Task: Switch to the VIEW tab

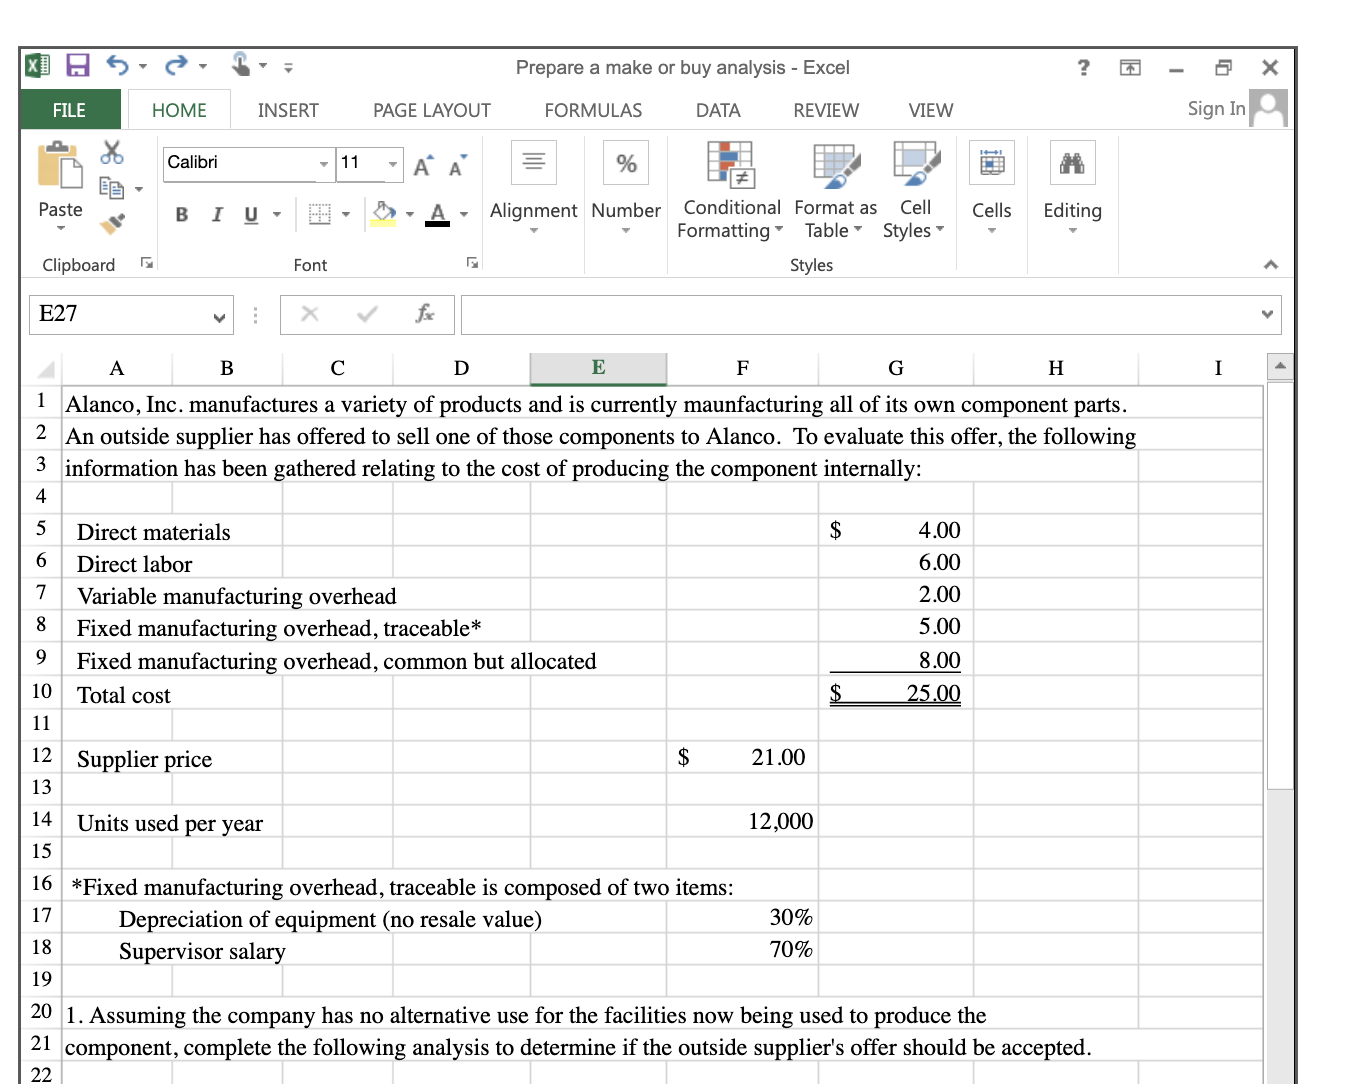Action: (x=931, y=110)
